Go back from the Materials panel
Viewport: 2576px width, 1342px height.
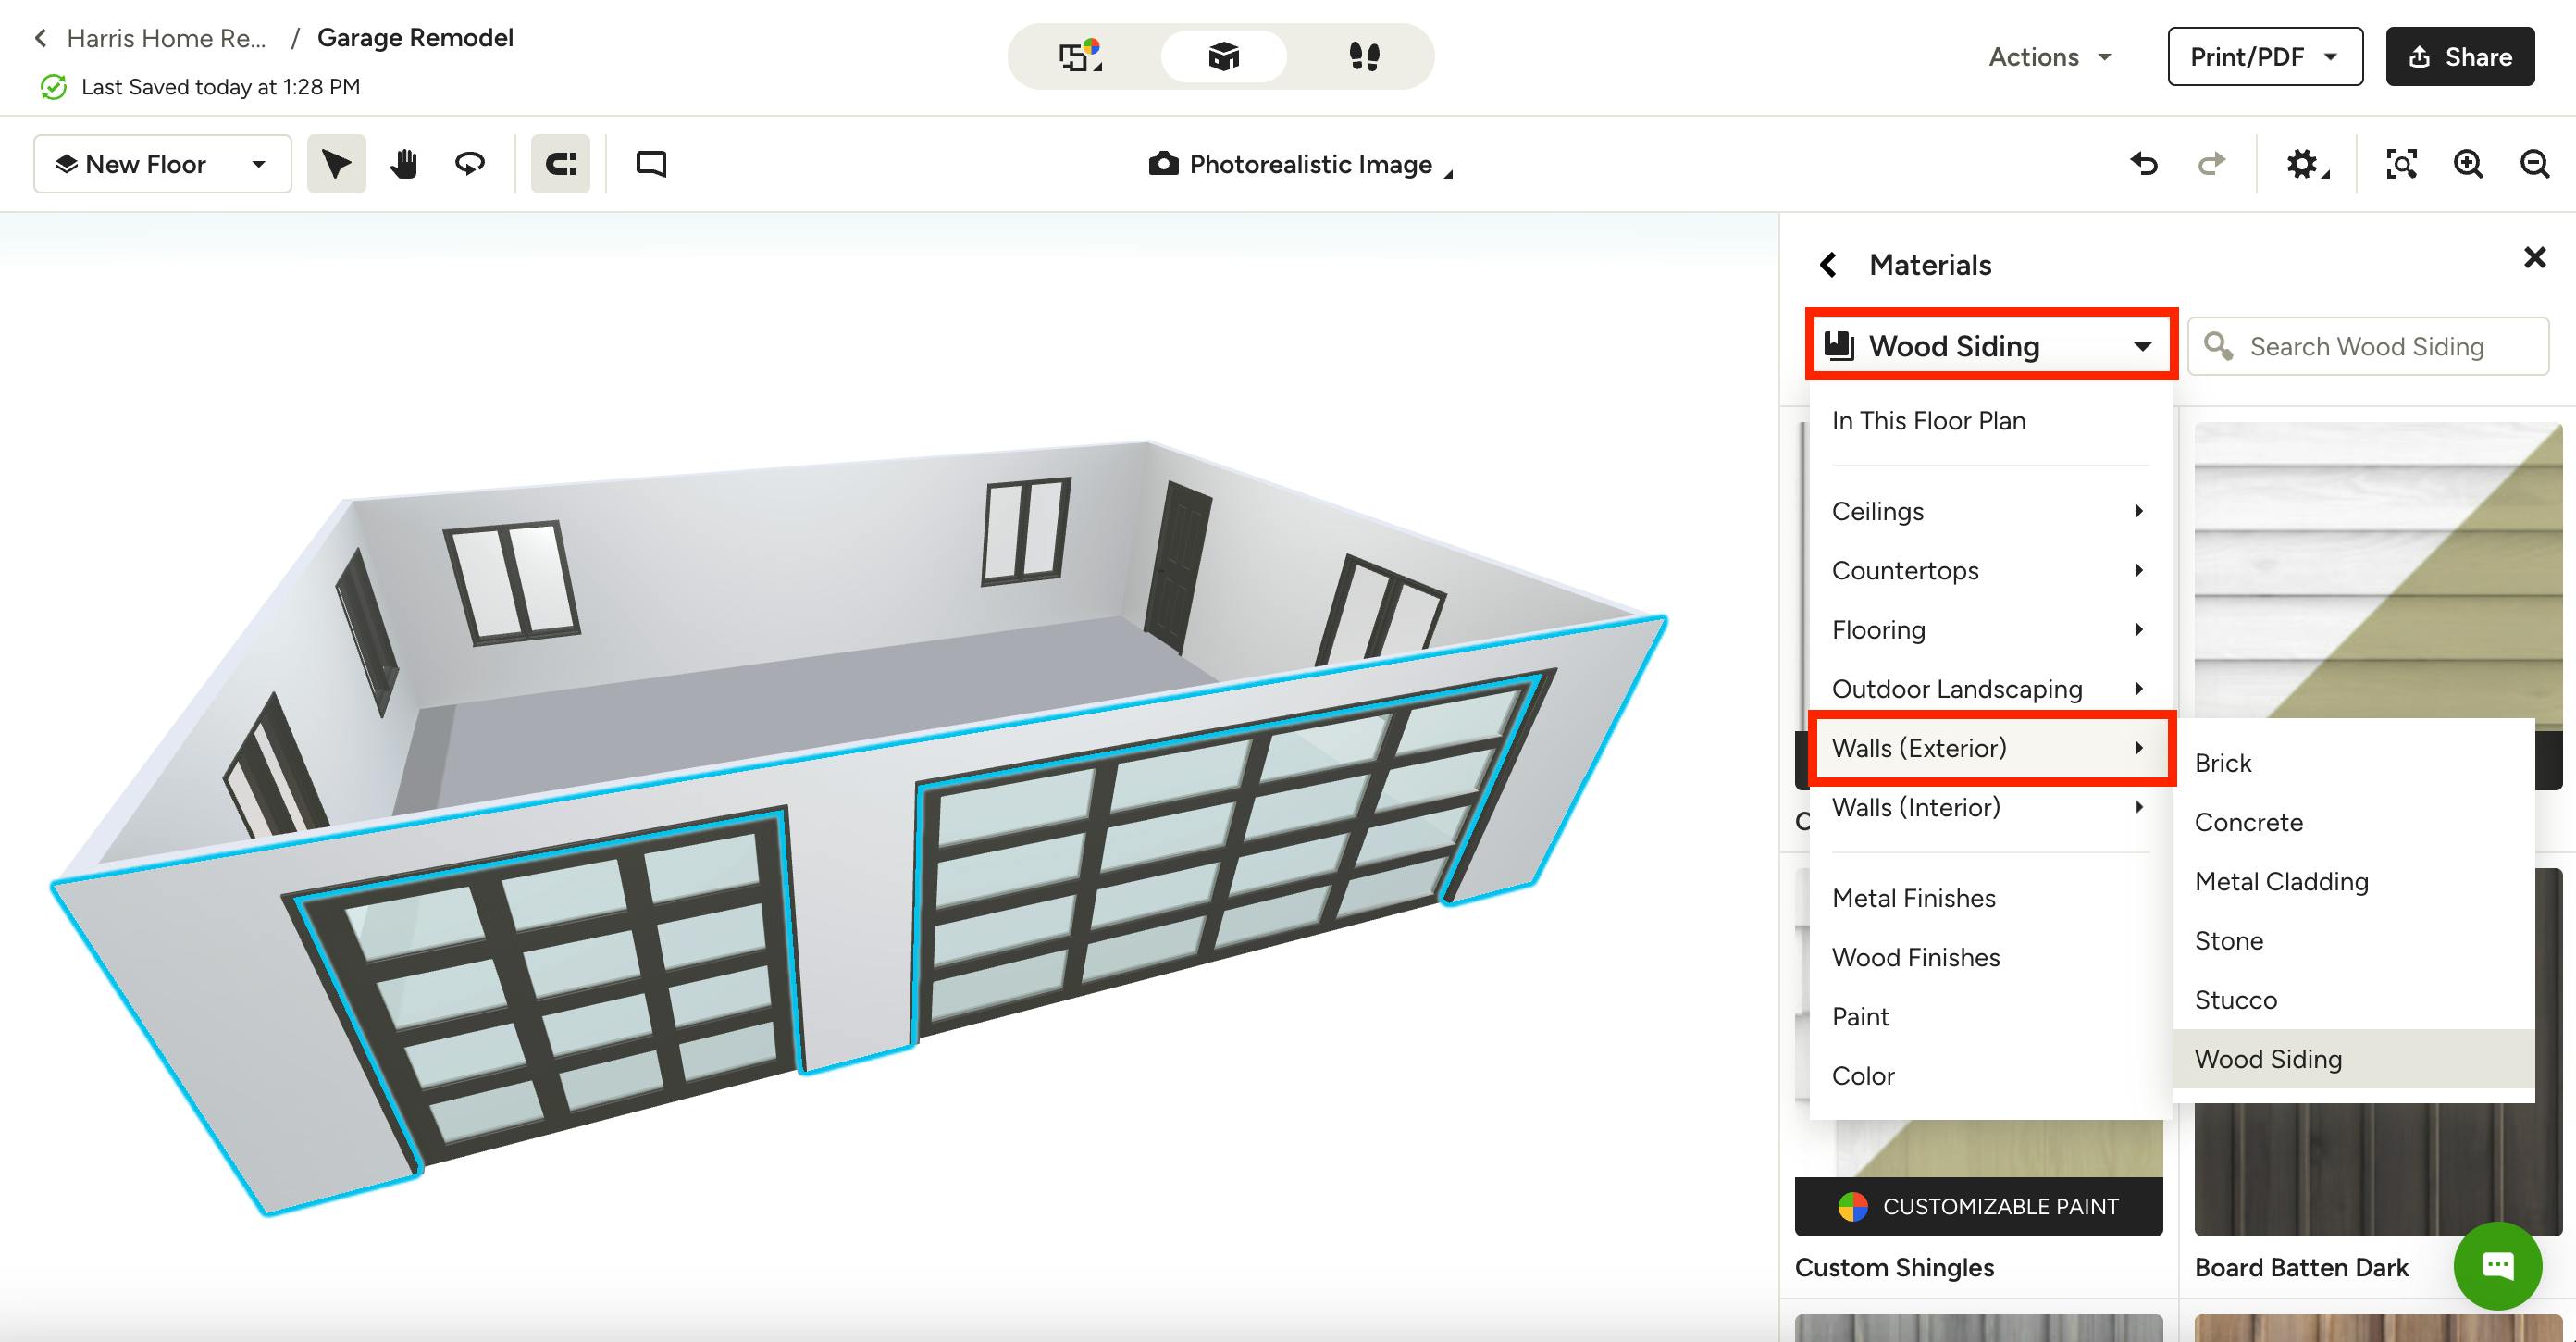click(1828, 264)
